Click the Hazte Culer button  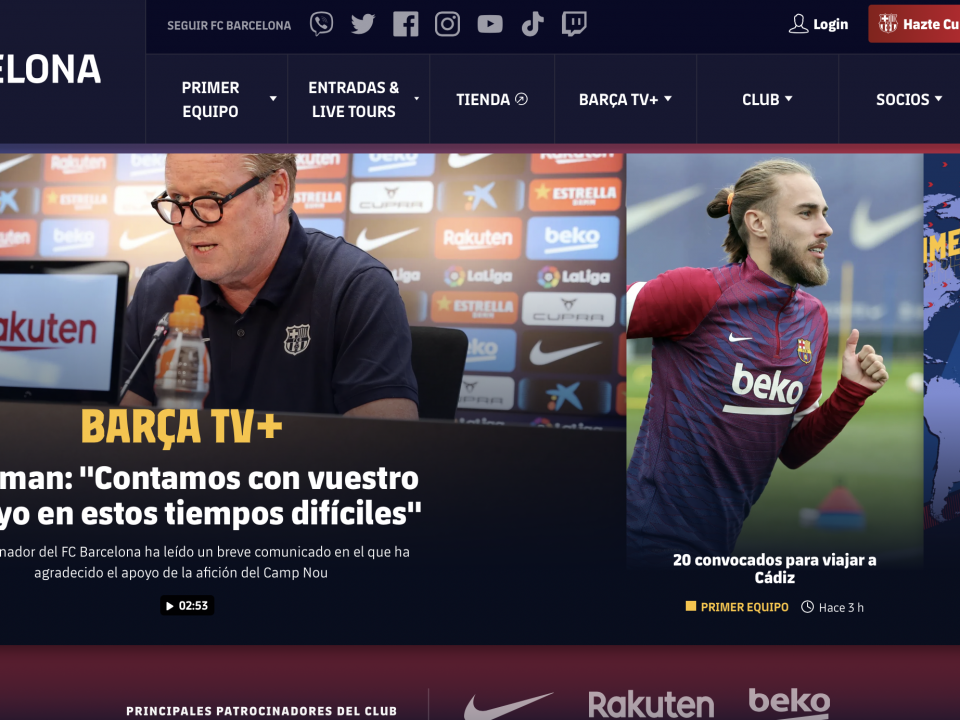click(x=914, y=24)
